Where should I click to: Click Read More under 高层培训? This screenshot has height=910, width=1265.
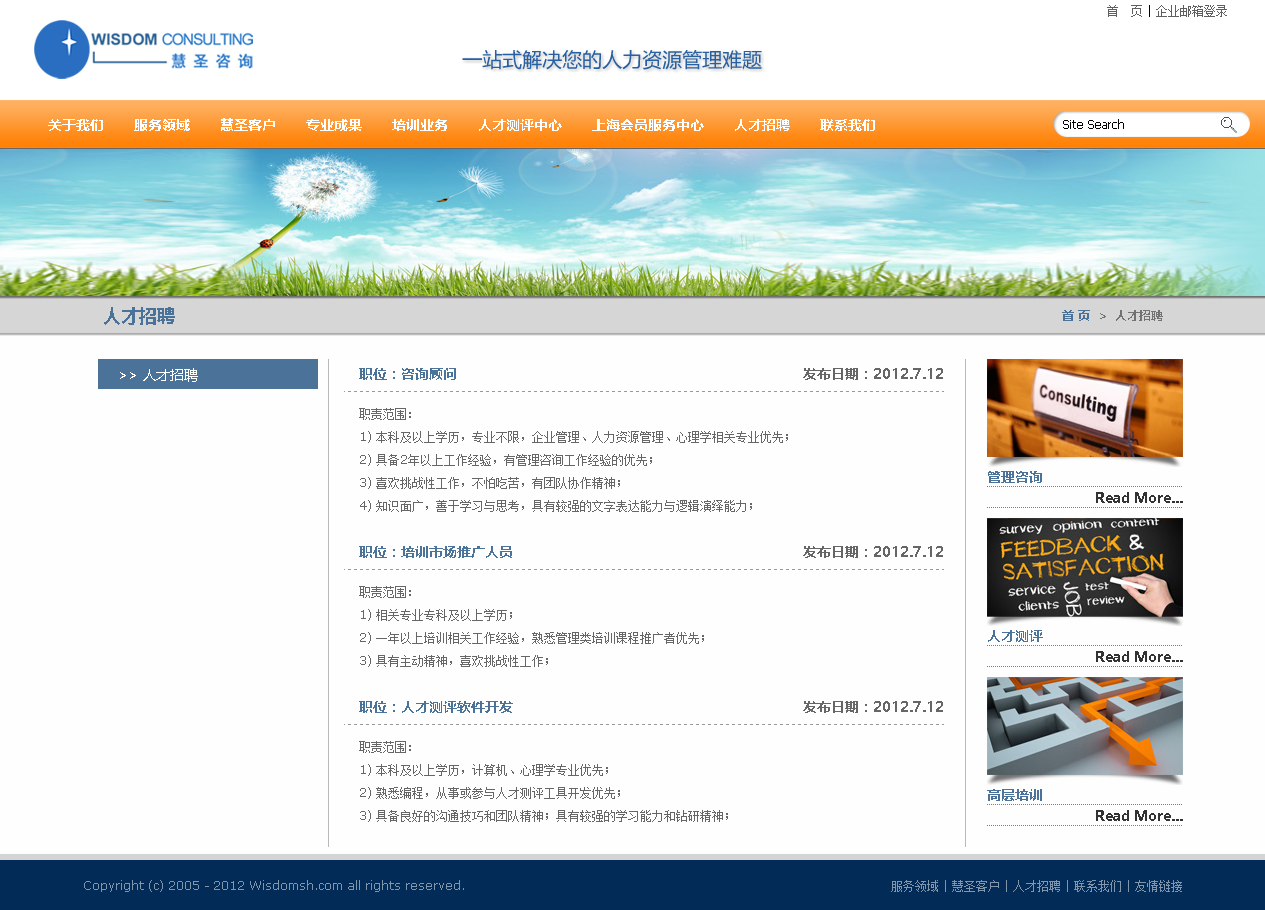tap(1138, 816)
